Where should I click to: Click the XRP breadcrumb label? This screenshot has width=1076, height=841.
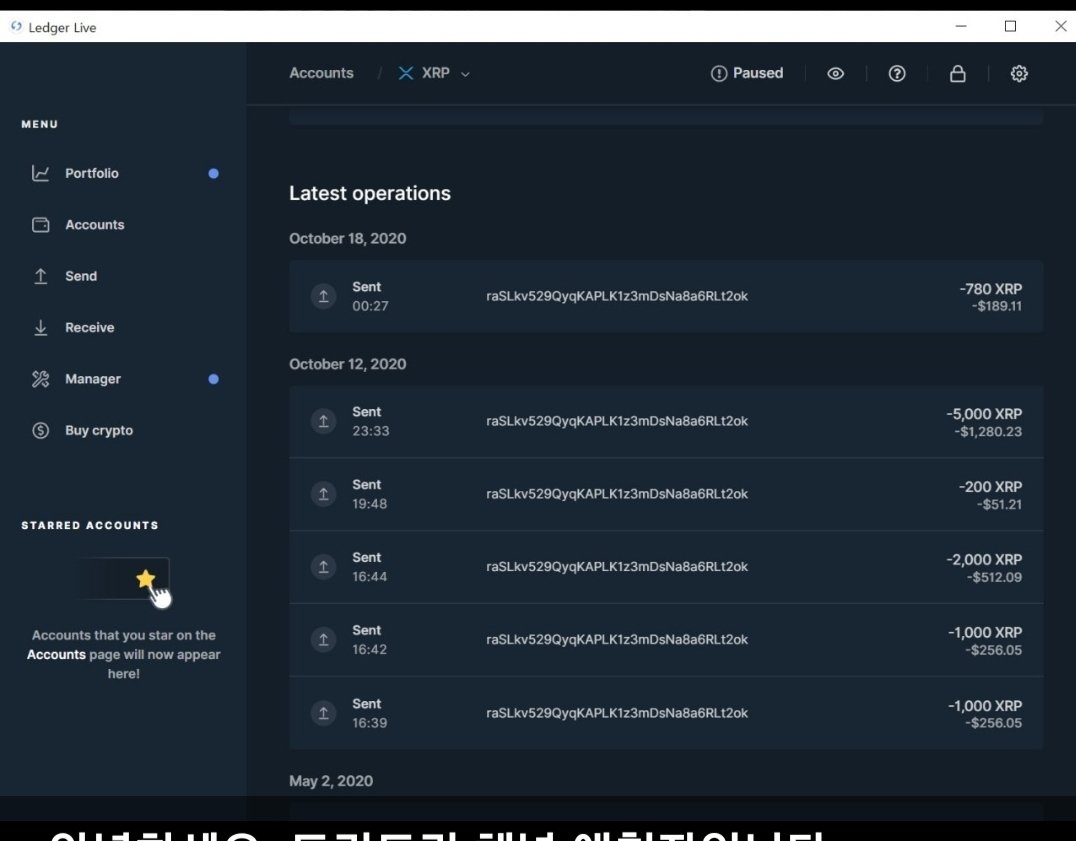[x=436, y=73]
